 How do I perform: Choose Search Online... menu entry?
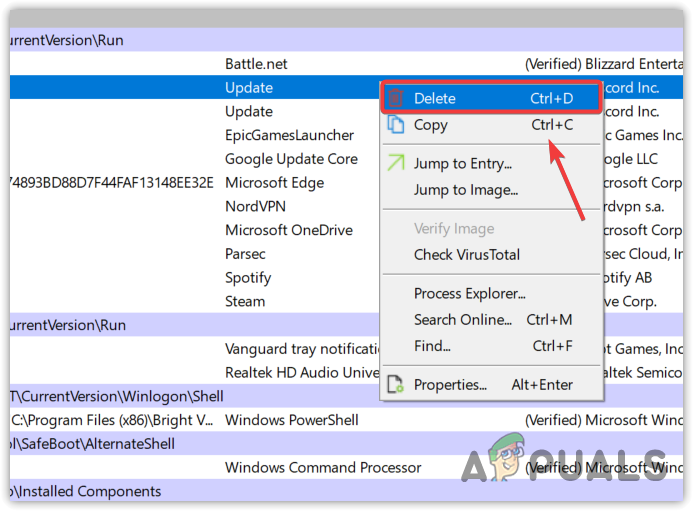491,320
